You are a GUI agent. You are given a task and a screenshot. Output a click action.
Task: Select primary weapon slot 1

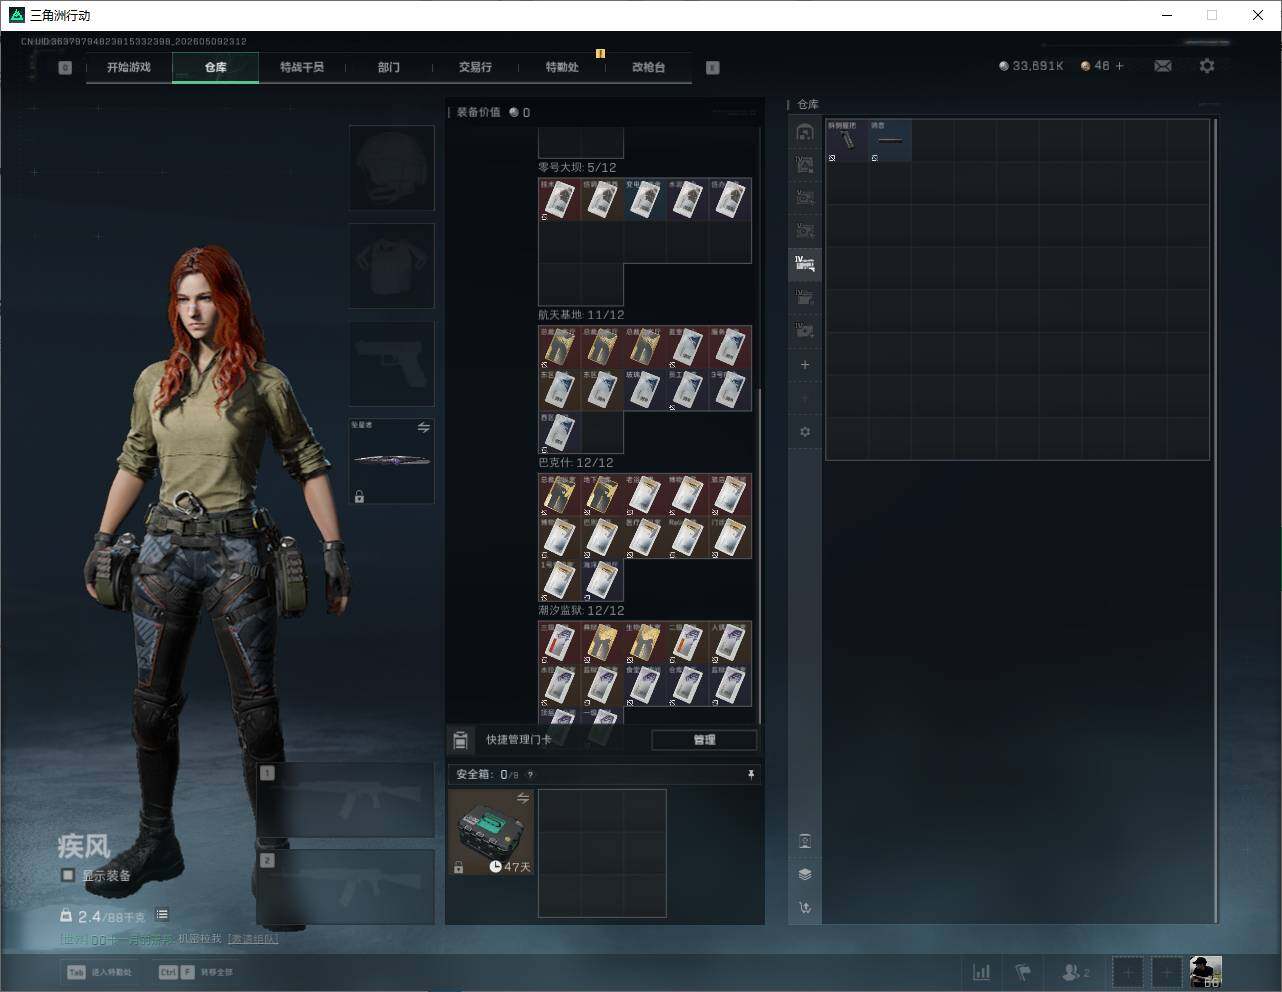[346, 800]
